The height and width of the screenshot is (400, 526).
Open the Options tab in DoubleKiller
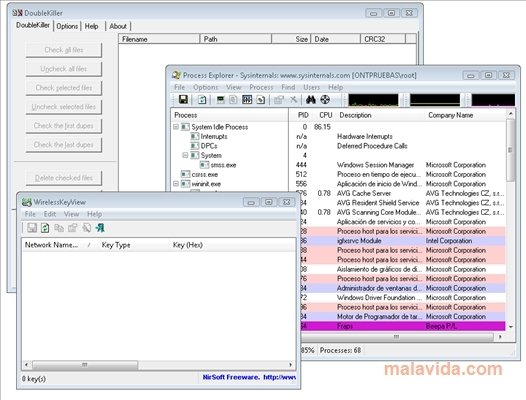[67, 26]
